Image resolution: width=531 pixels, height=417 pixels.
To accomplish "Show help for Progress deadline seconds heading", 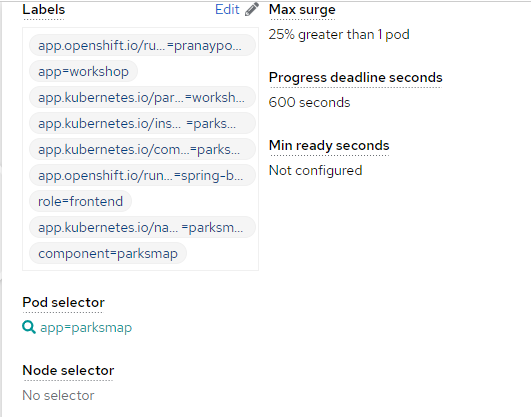I will click(x=356, y=78).
